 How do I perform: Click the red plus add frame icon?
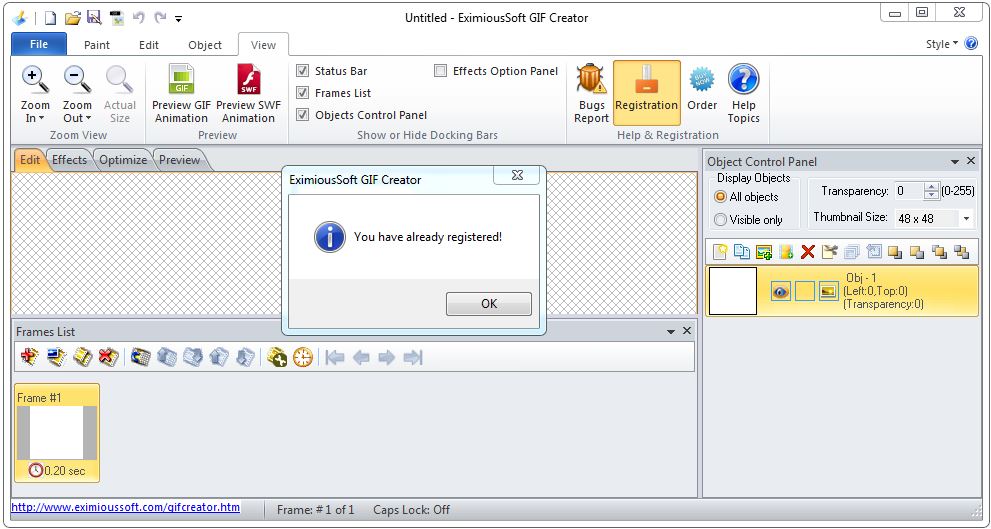coord(30,358)
